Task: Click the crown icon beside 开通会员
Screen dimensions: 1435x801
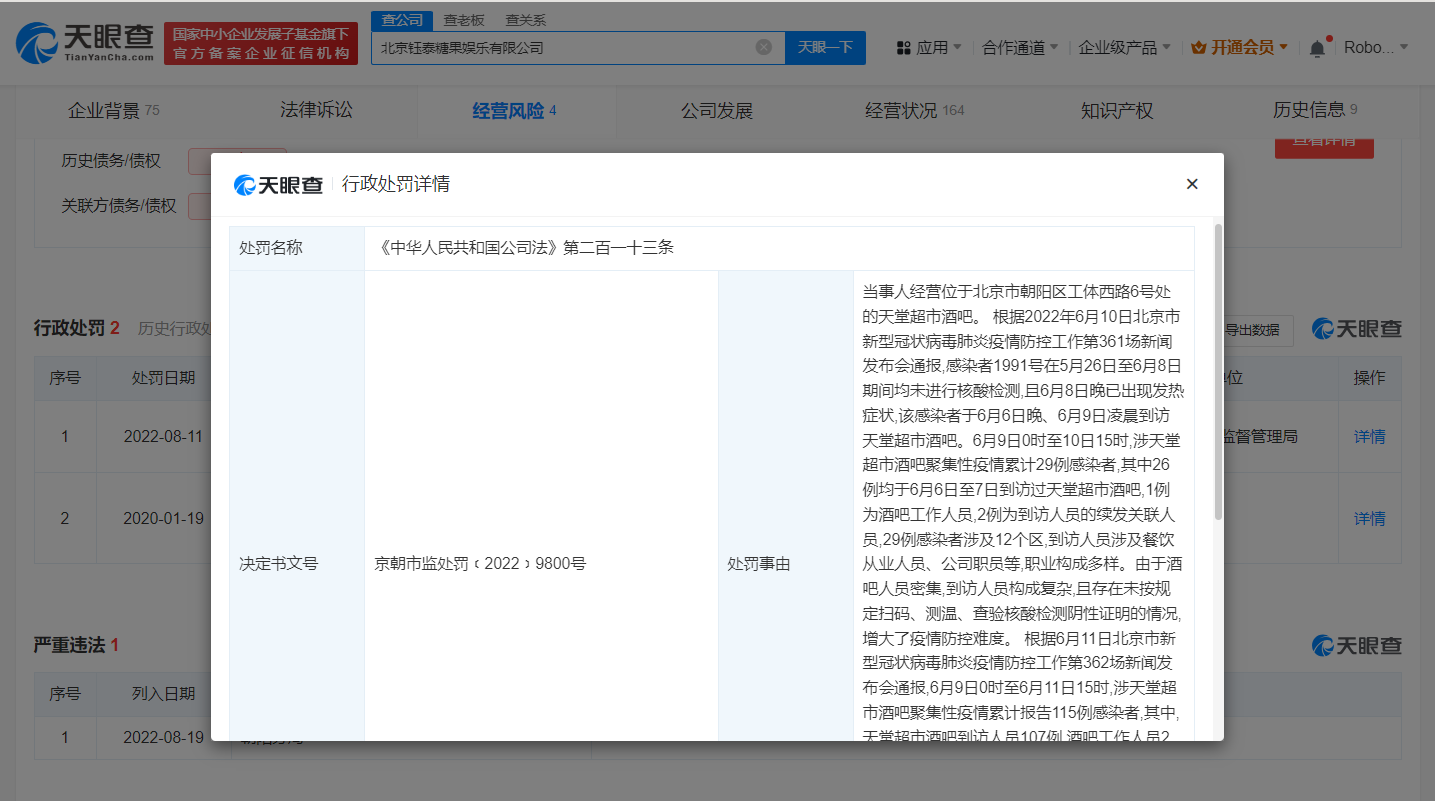Action: click(x=1197, y=46)
